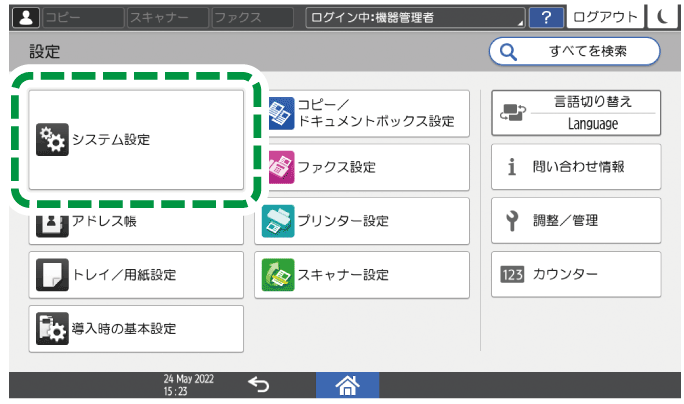
Task: Switch to ファクス tab
Action: [x=252, y=17]
